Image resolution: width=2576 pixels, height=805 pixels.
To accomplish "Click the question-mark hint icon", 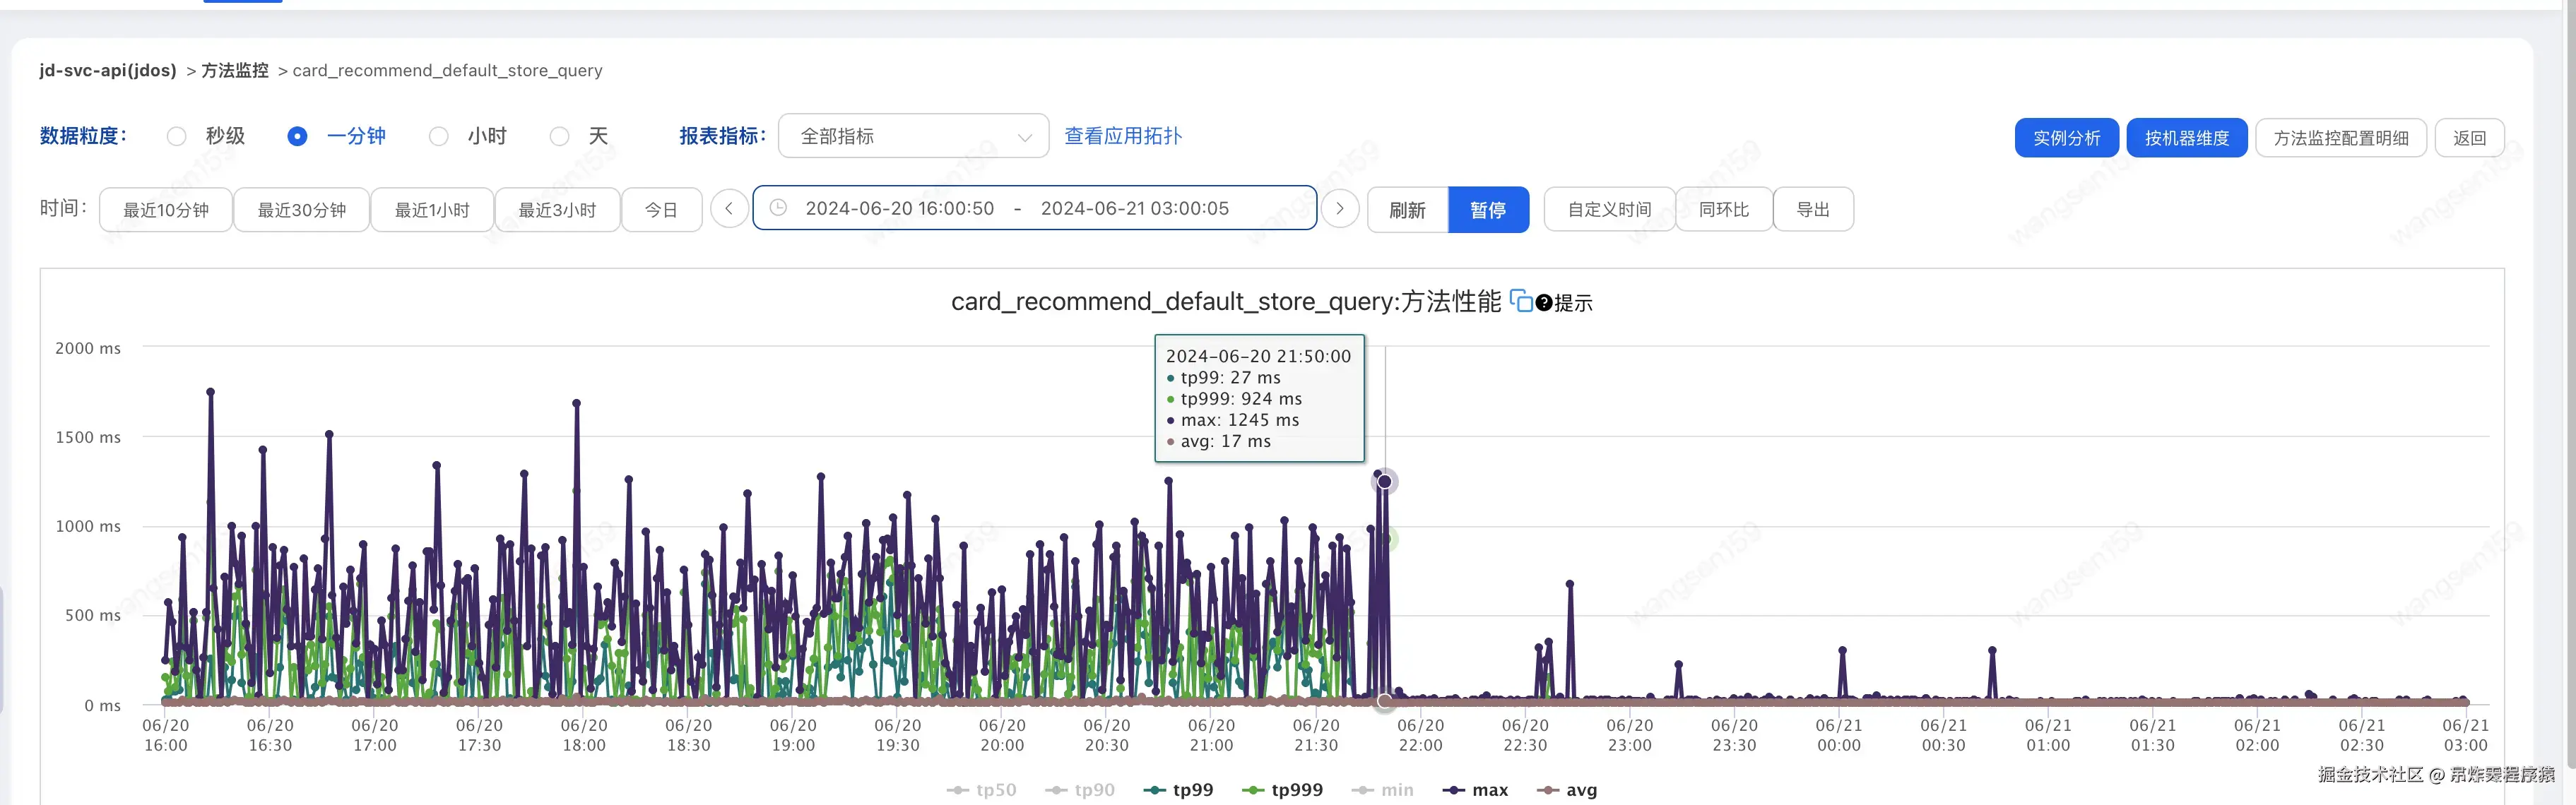I will 1544,303.
